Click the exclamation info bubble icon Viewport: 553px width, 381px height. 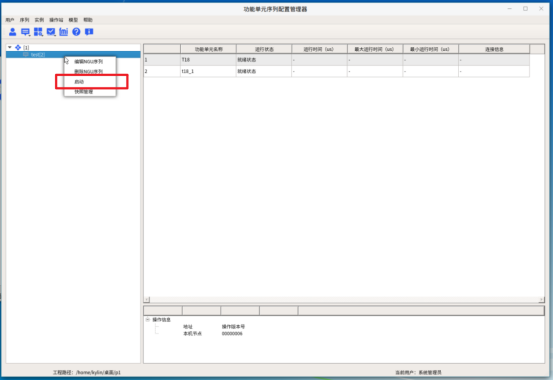(89, 32)
